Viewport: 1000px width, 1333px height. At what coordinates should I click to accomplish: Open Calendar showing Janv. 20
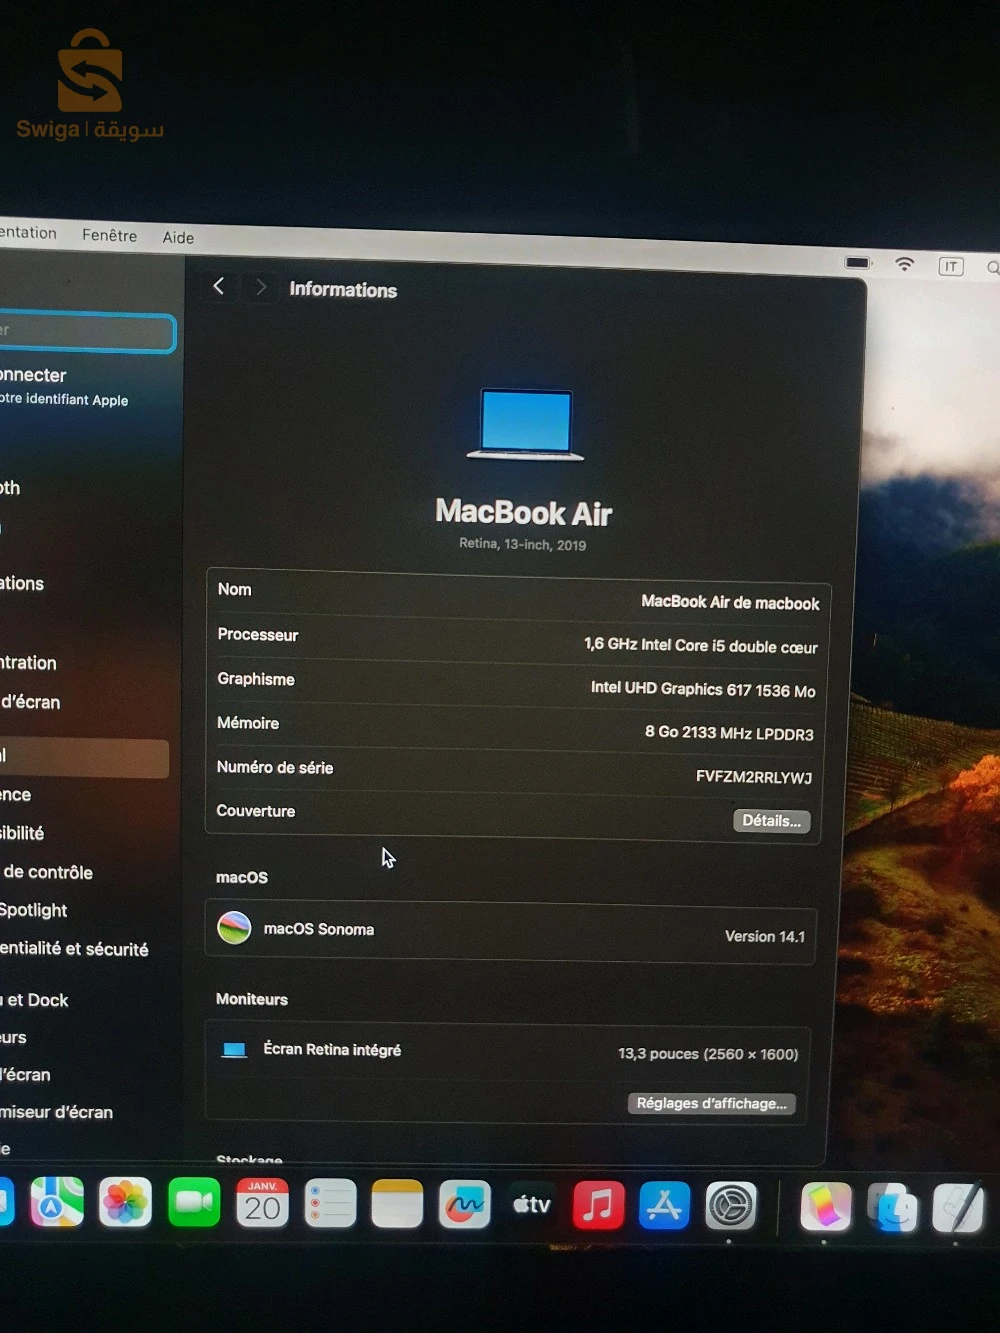(x=262, y=1203)
